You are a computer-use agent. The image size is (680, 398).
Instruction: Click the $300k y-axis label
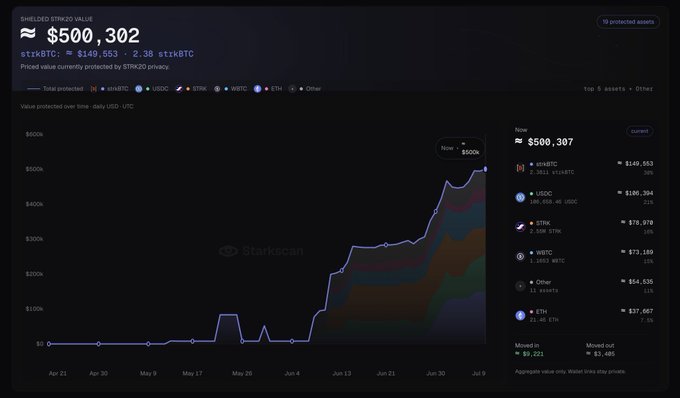pos(34,239)
